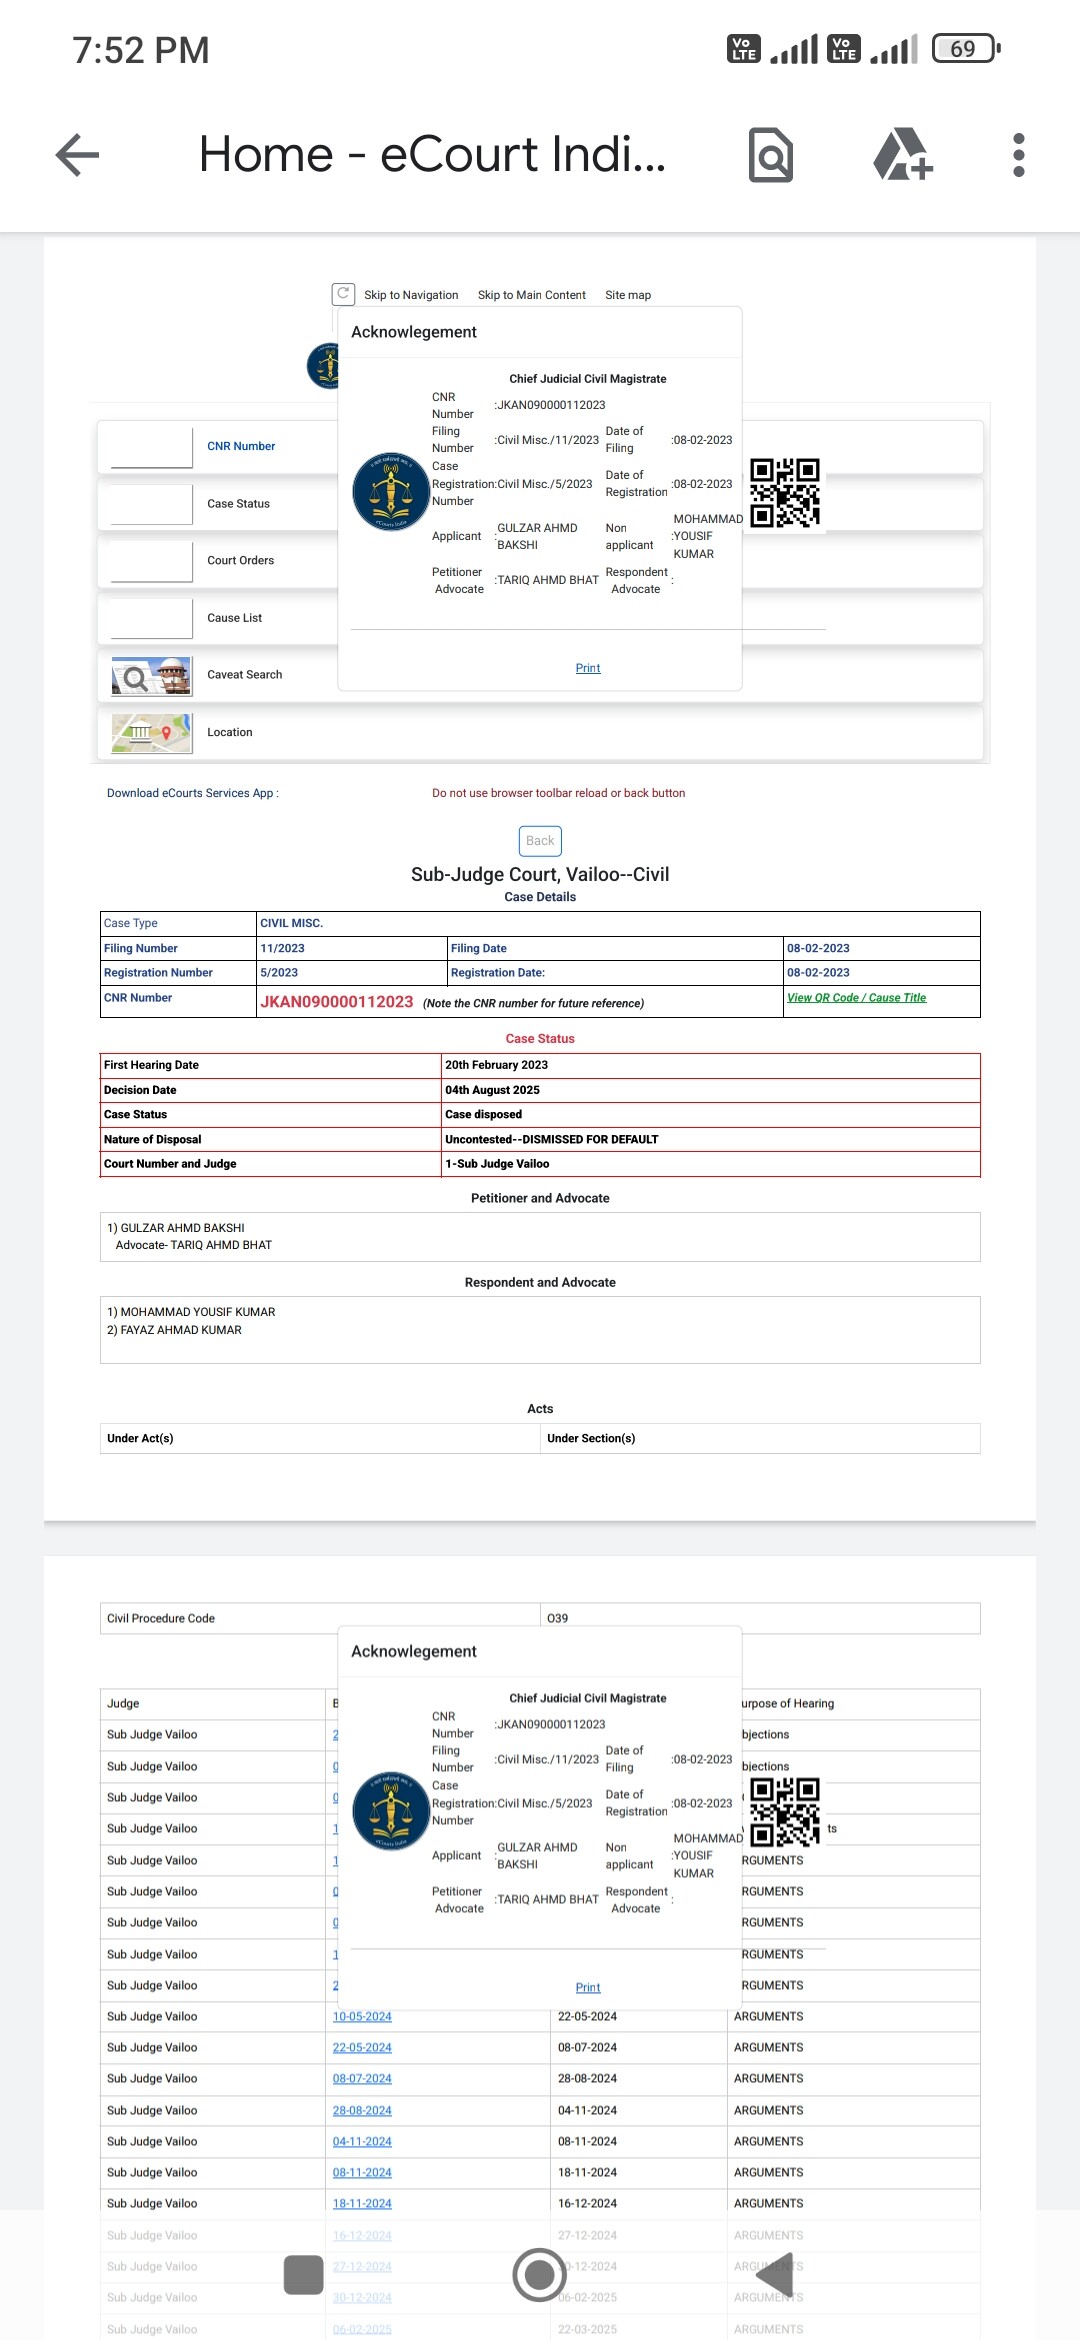Tap the Caveat Search magnifier image
Viewport: 1080px width, 2340px height.
click(x=151, y=676)
